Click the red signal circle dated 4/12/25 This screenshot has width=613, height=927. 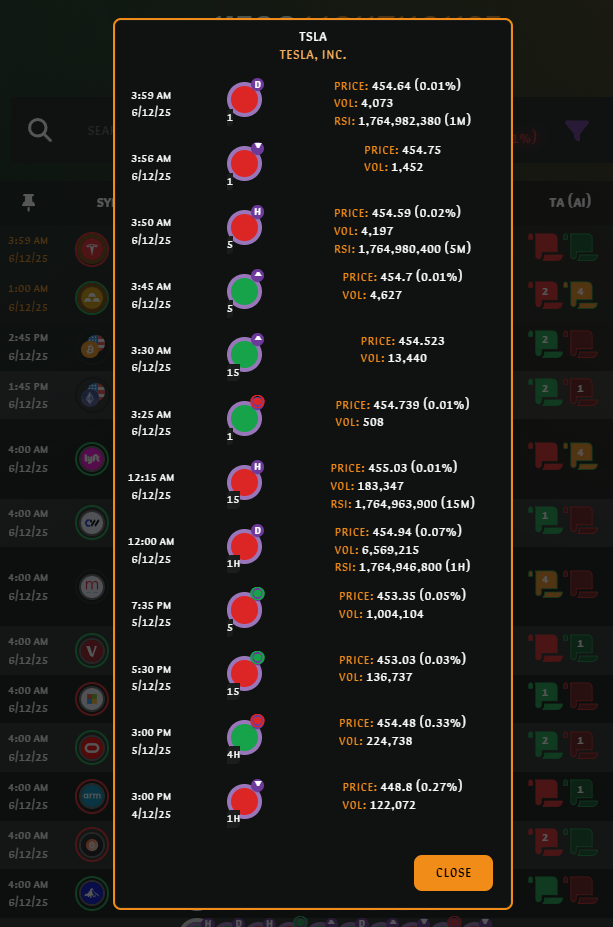point(244,801)
